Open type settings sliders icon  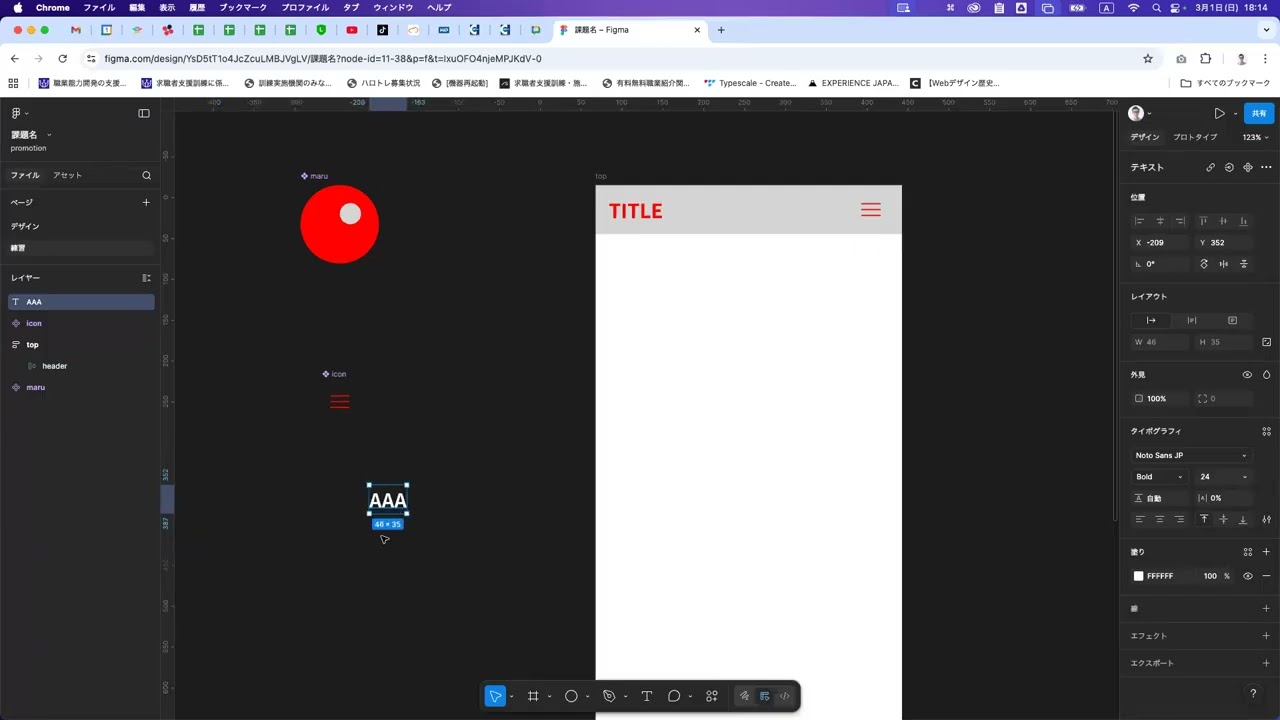pyautogui.click(x=1266, y=519)
